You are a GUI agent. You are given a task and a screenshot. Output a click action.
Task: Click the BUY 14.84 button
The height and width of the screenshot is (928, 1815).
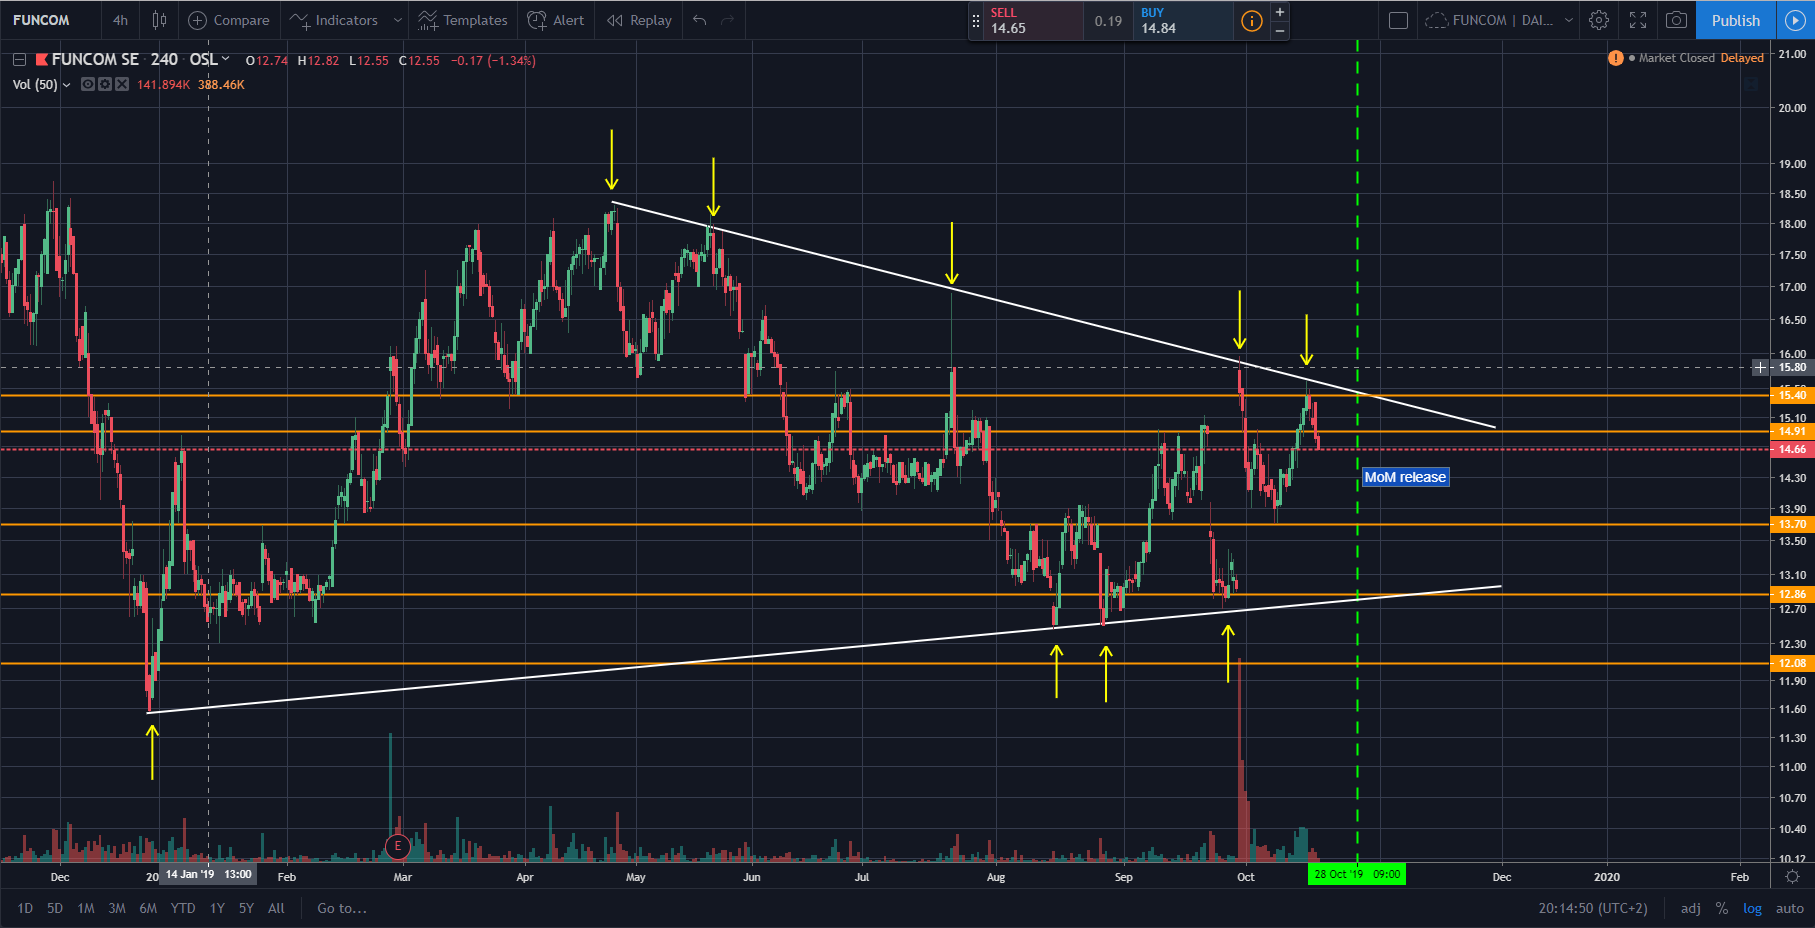pos(1184,21)
